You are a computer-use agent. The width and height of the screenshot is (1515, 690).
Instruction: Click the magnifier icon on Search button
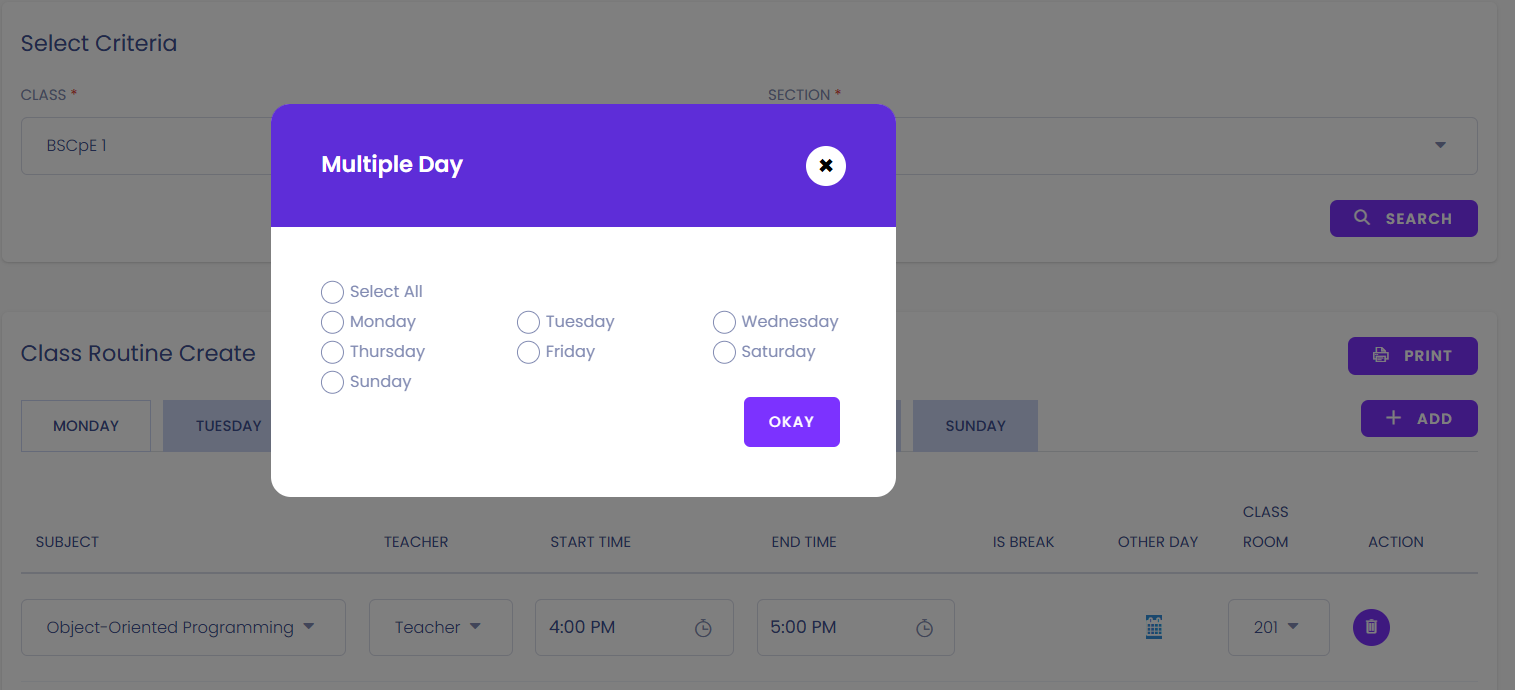tap(1362, 218)
